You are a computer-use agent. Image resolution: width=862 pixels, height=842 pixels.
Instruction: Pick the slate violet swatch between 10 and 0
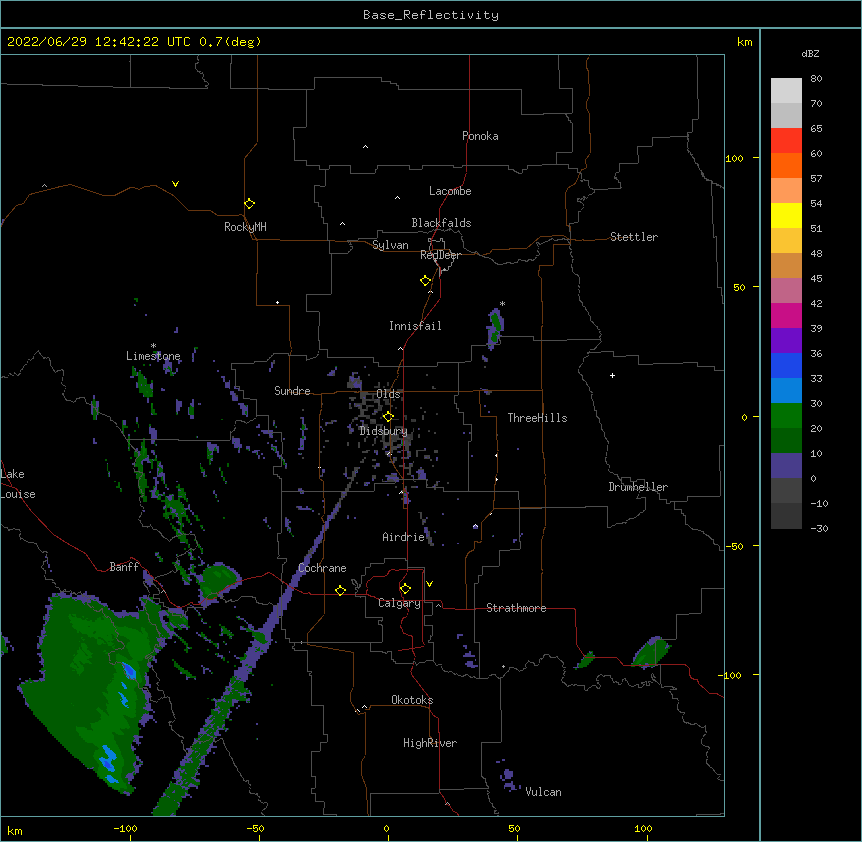coord(786,466)
